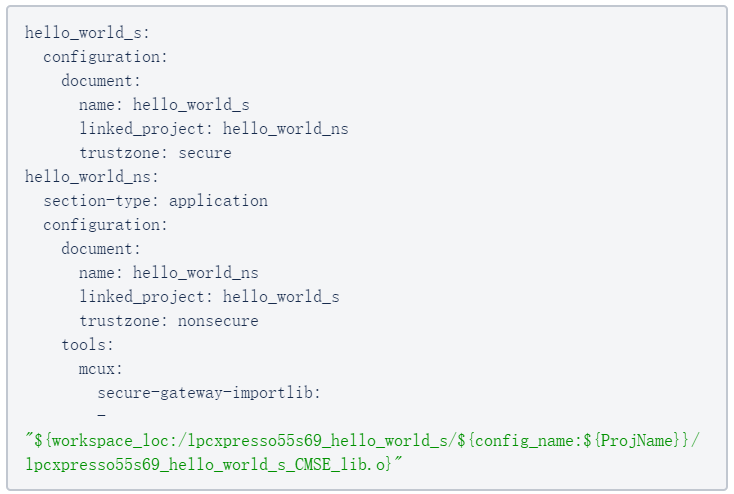Image resolution: width=734 pixels, height=494 pixels.
Task: Click "configuration:" directly beneath the hello_world_s key
Action: click(x=105, y=57)
